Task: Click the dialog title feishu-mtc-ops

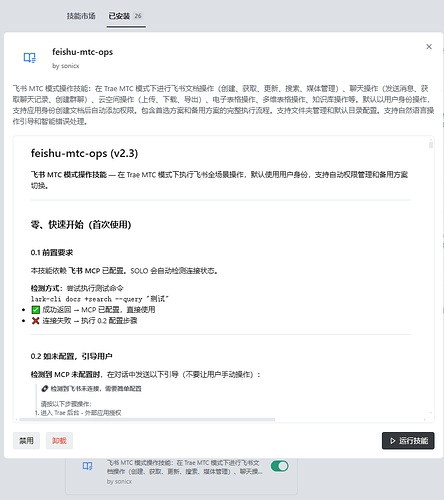Action: [x=82, y=52]
